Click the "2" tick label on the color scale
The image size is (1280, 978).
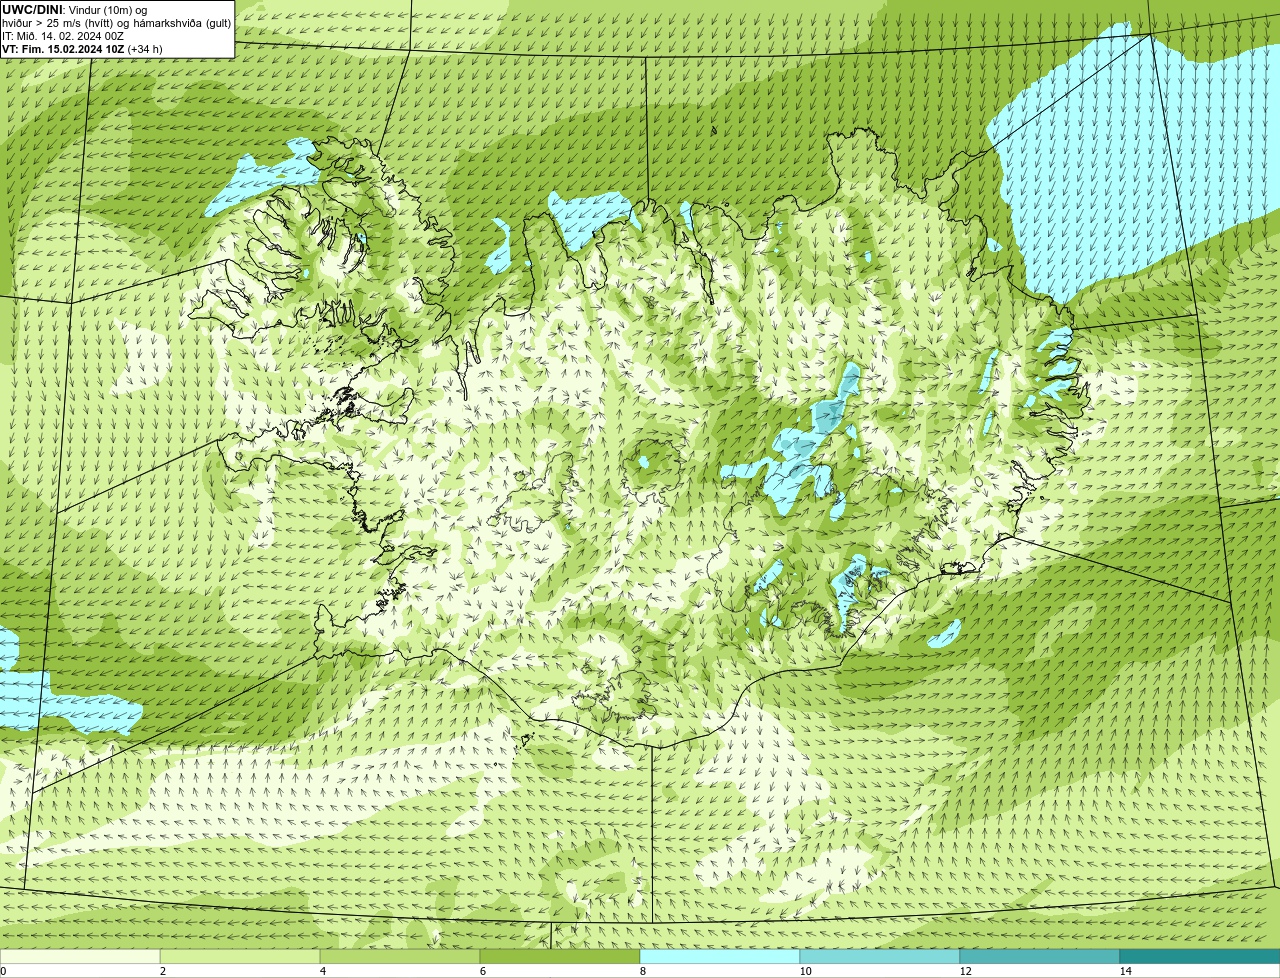pos(162,971)
